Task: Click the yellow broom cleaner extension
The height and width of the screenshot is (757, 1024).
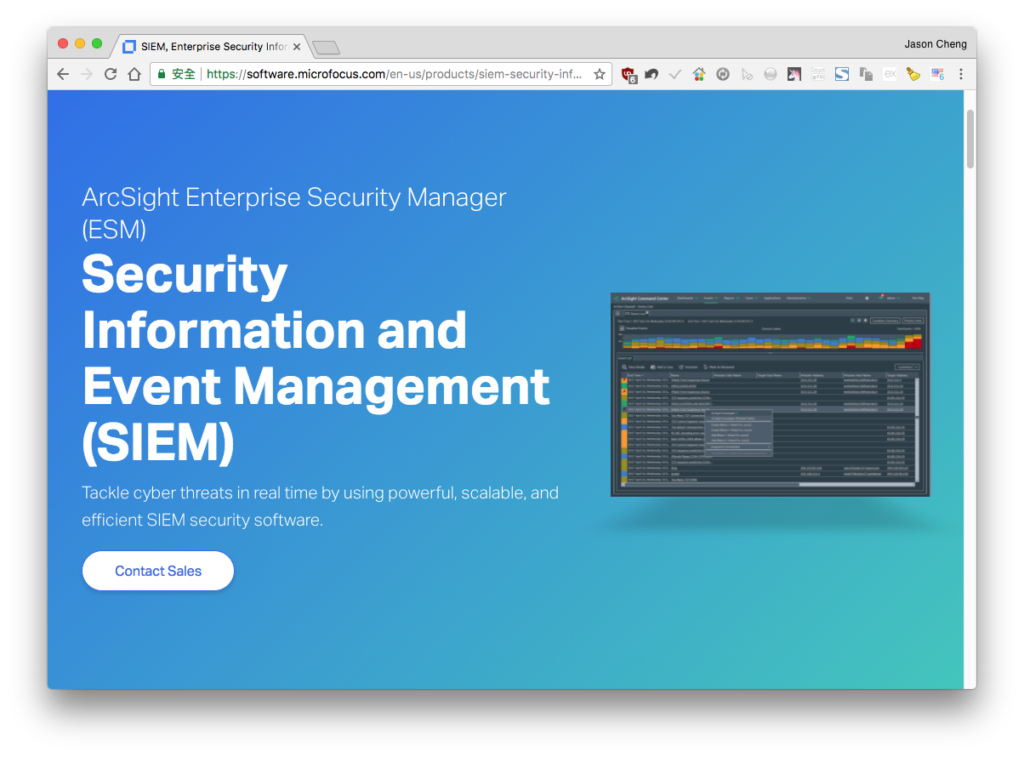Action: click(x=913, y=74)
